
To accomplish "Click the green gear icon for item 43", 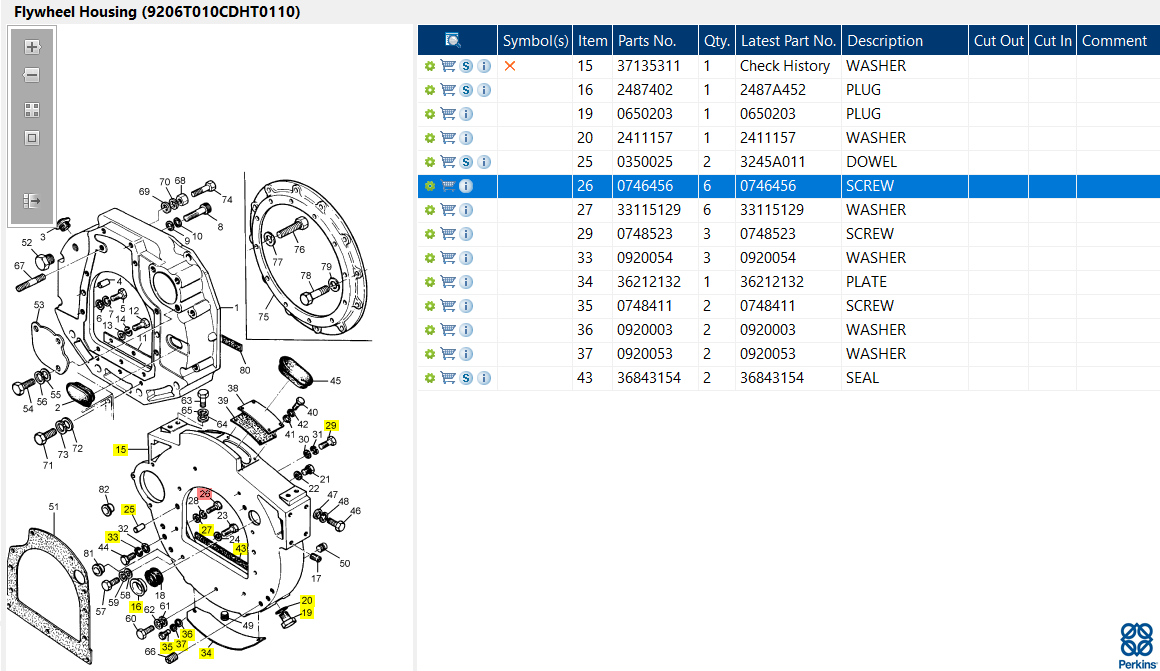I will [x=430, y=378].
